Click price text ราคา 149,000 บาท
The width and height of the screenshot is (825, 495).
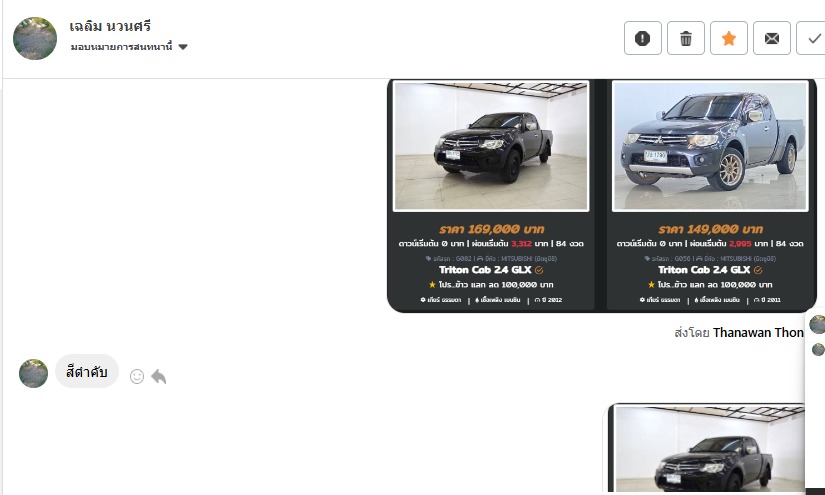710,229
